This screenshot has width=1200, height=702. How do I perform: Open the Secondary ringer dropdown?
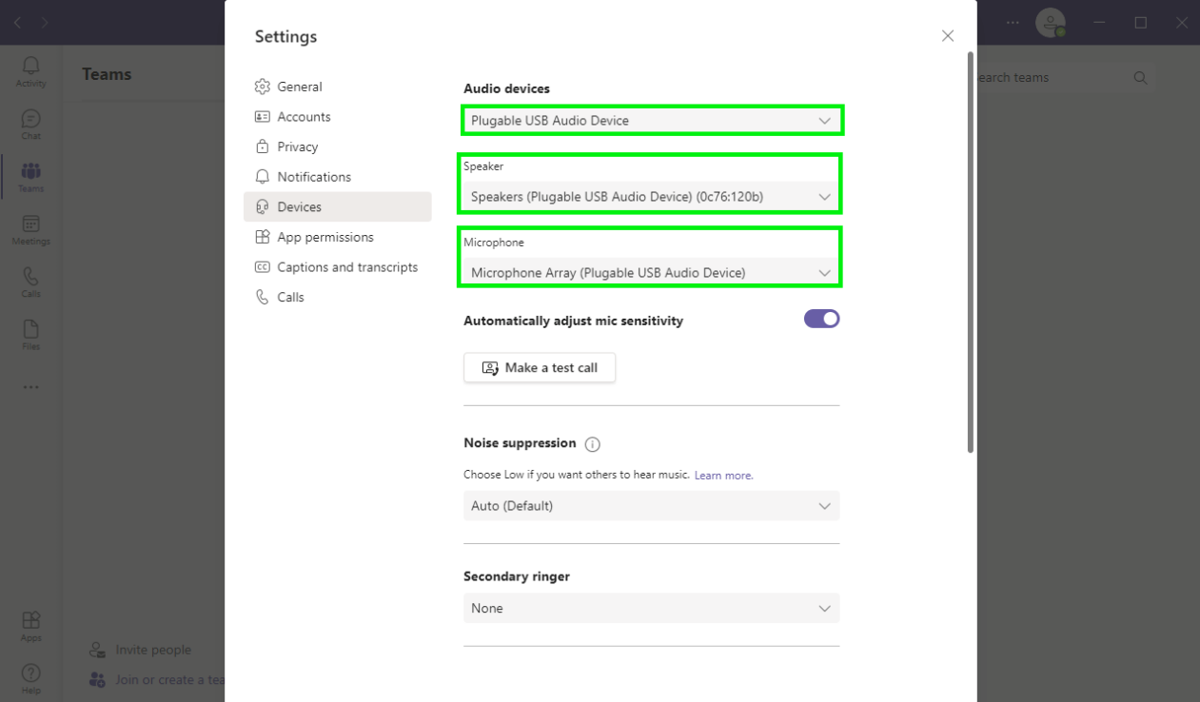point(651,608)
